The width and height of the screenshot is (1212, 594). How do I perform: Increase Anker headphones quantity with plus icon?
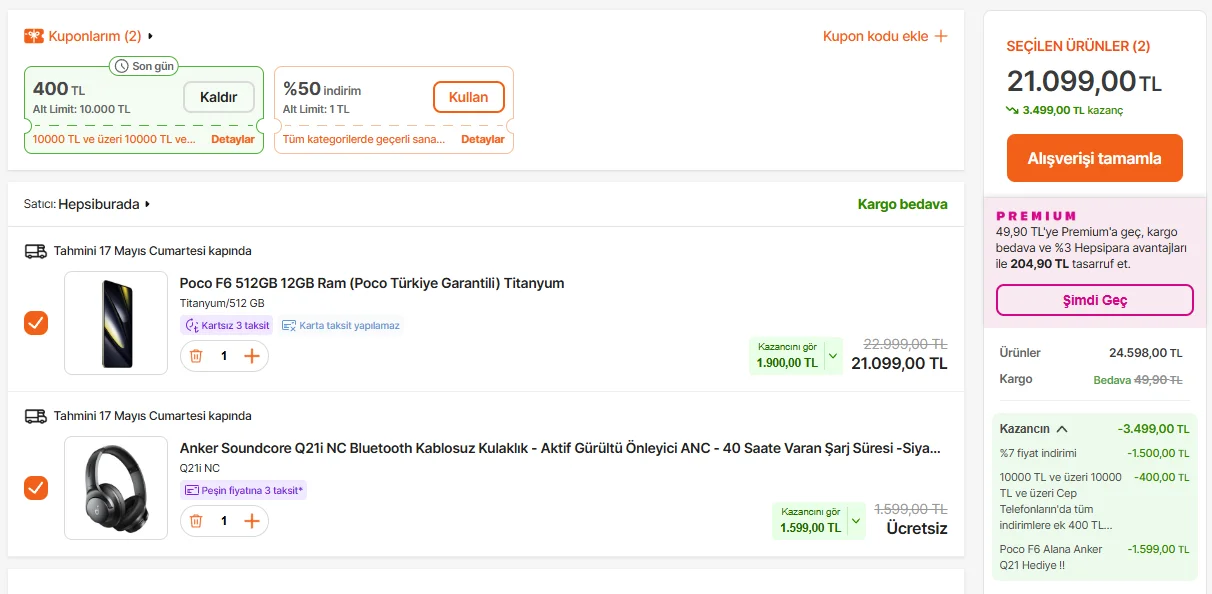[252, 521]
